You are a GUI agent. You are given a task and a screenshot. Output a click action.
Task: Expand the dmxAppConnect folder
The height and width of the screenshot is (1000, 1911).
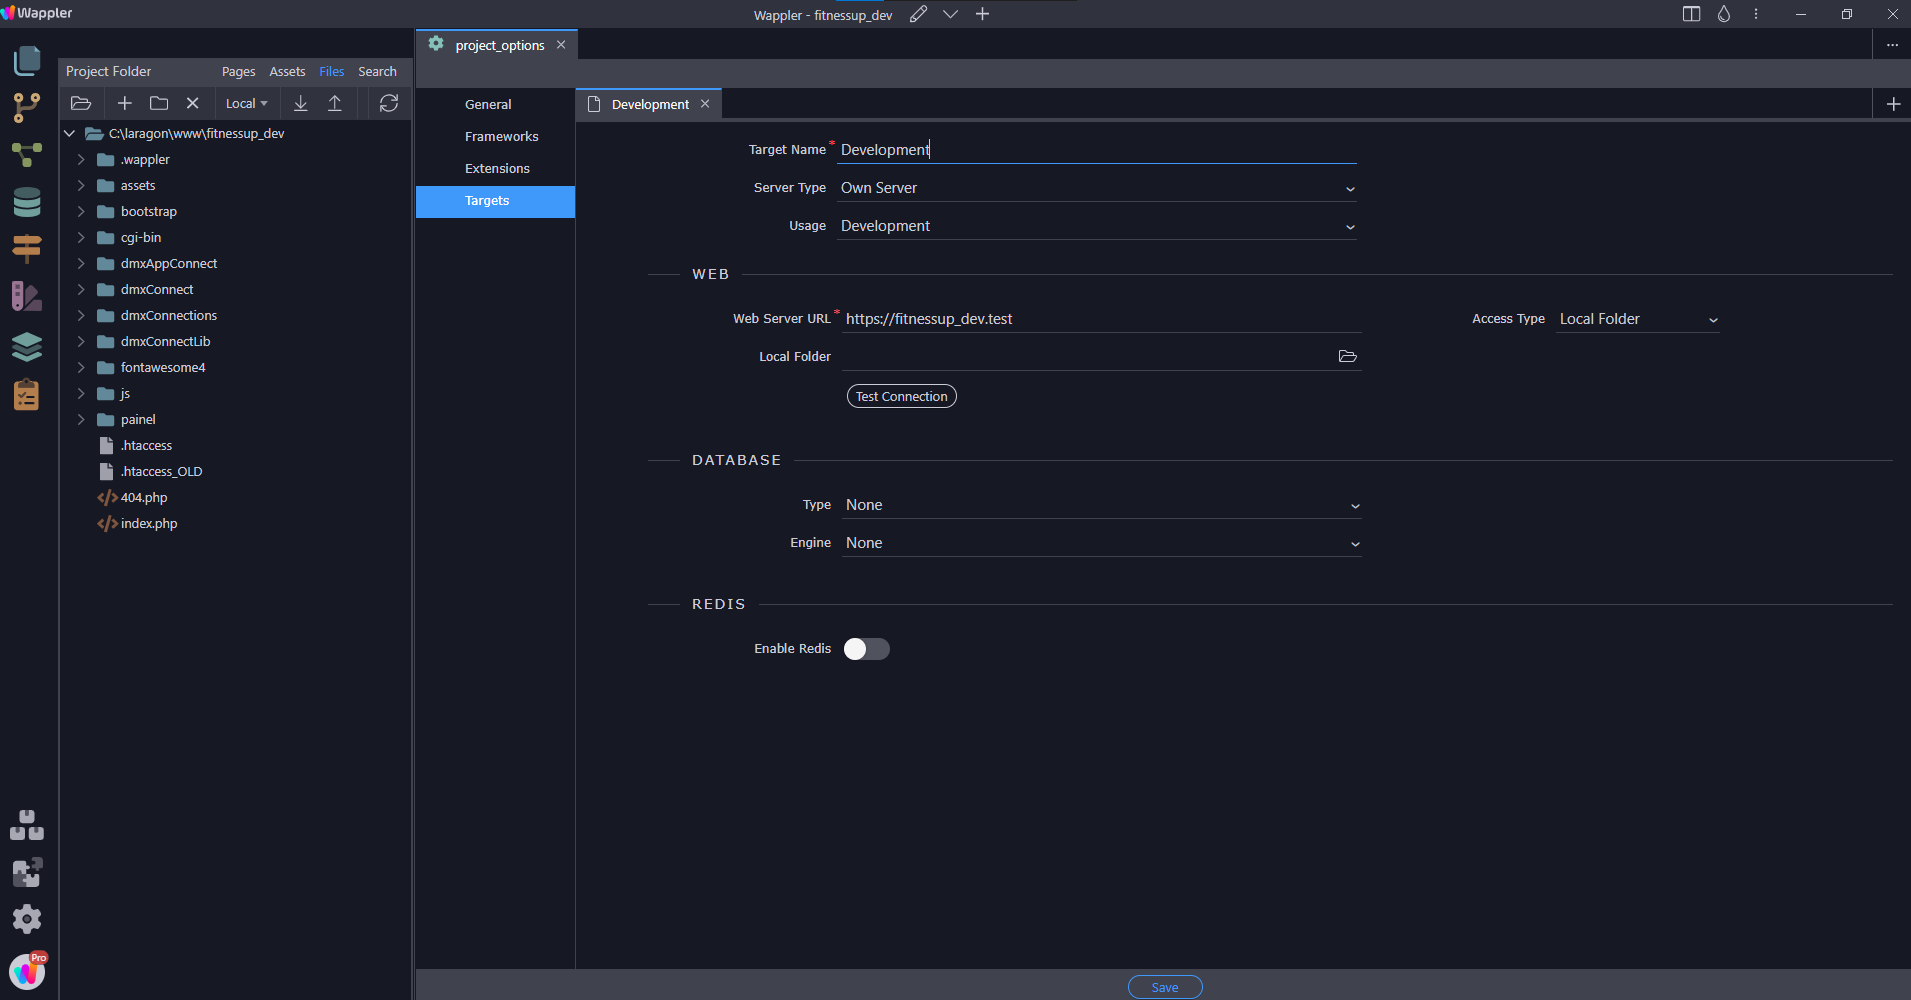click(x=82, y=263)
